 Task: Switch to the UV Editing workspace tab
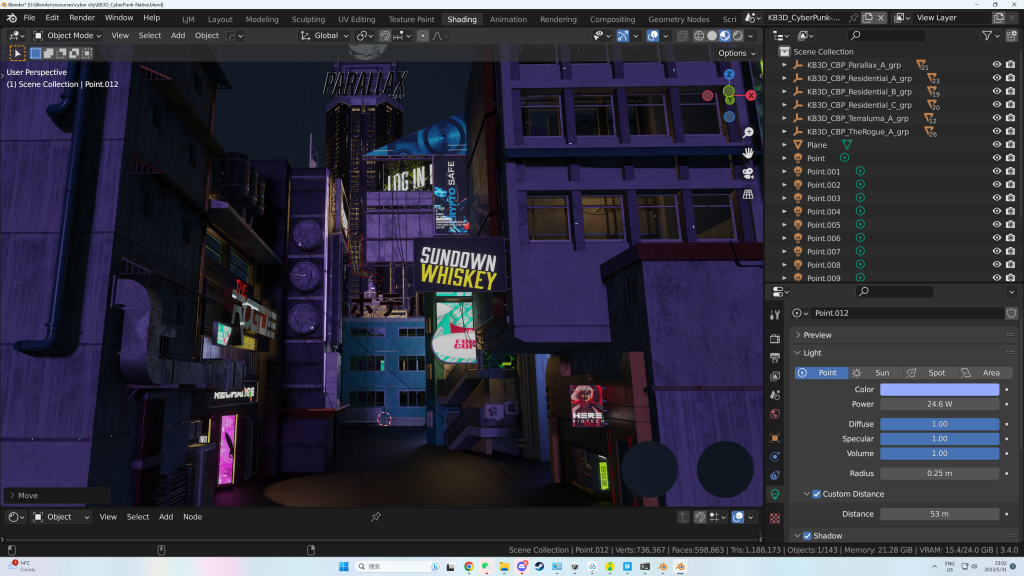[357, 20]
